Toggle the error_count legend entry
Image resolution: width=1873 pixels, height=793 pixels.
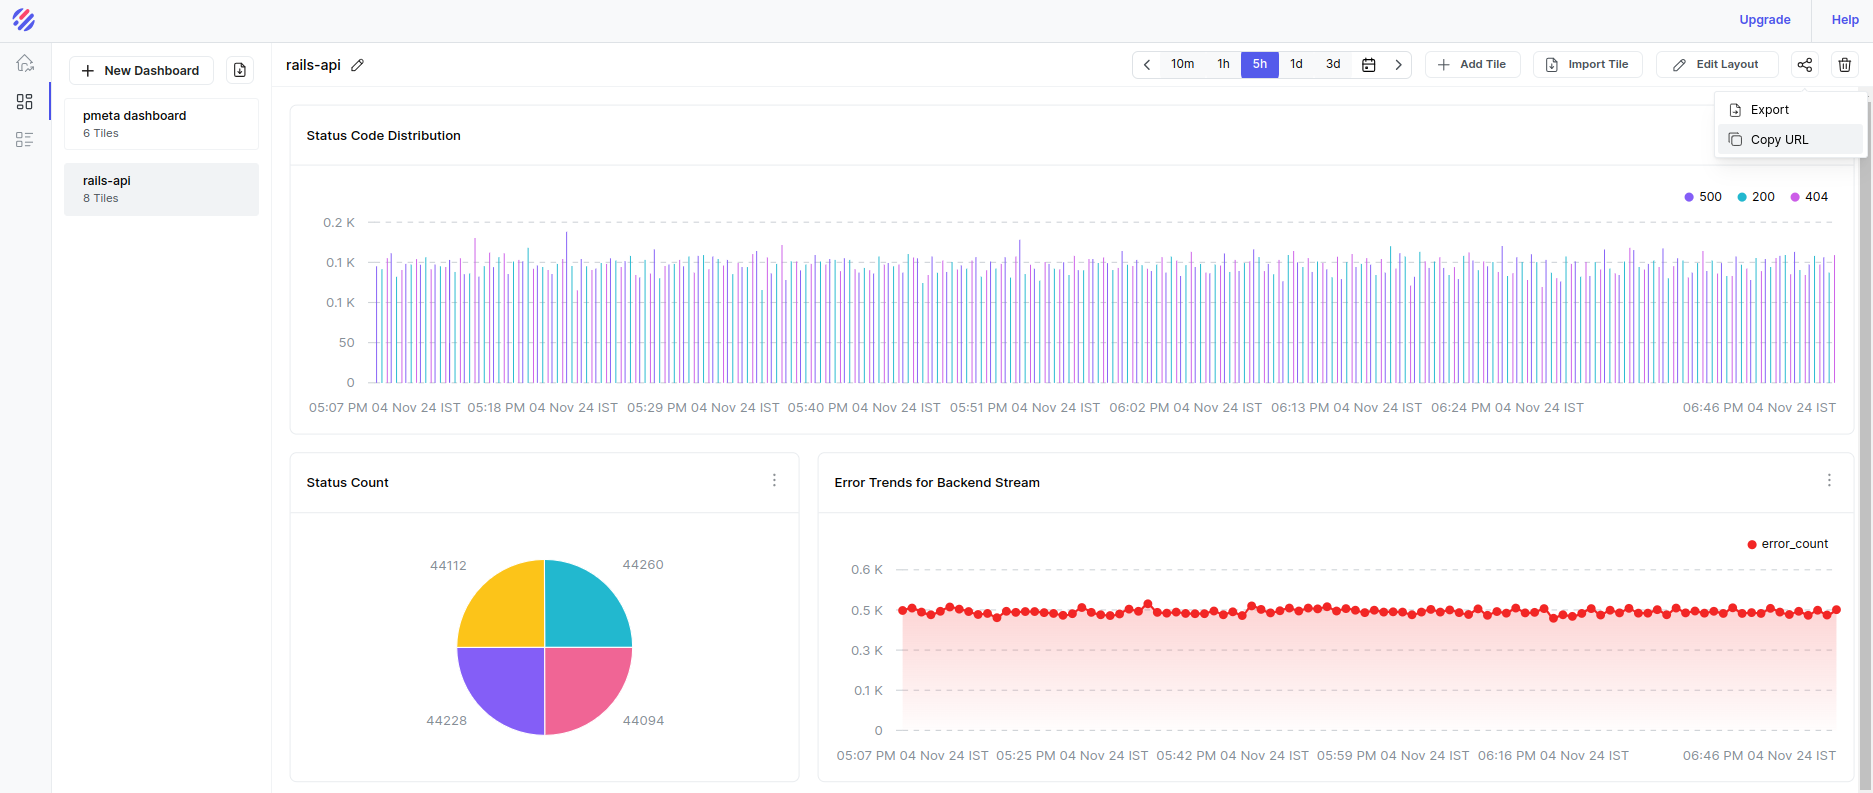click(x=1787, y=544)
